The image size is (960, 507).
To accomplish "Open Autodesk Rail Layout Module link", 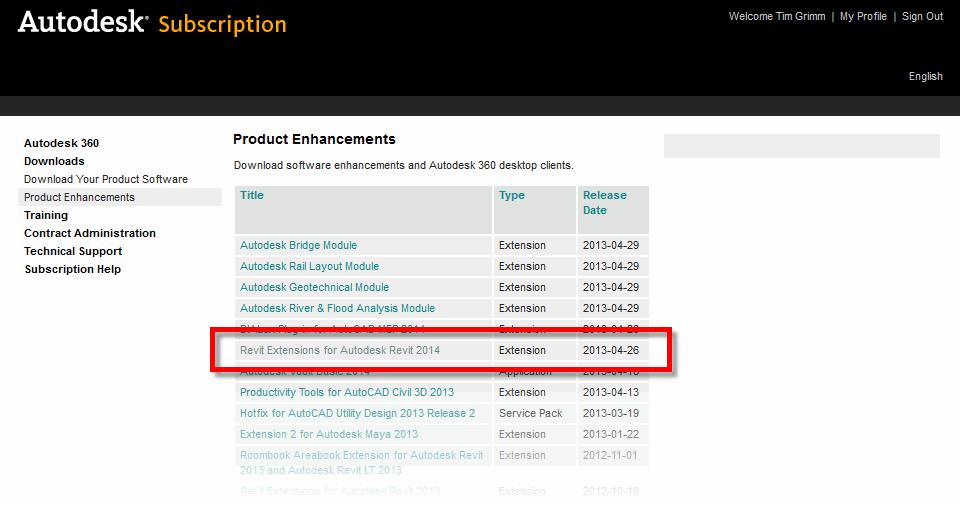I will tap(309, 266).
